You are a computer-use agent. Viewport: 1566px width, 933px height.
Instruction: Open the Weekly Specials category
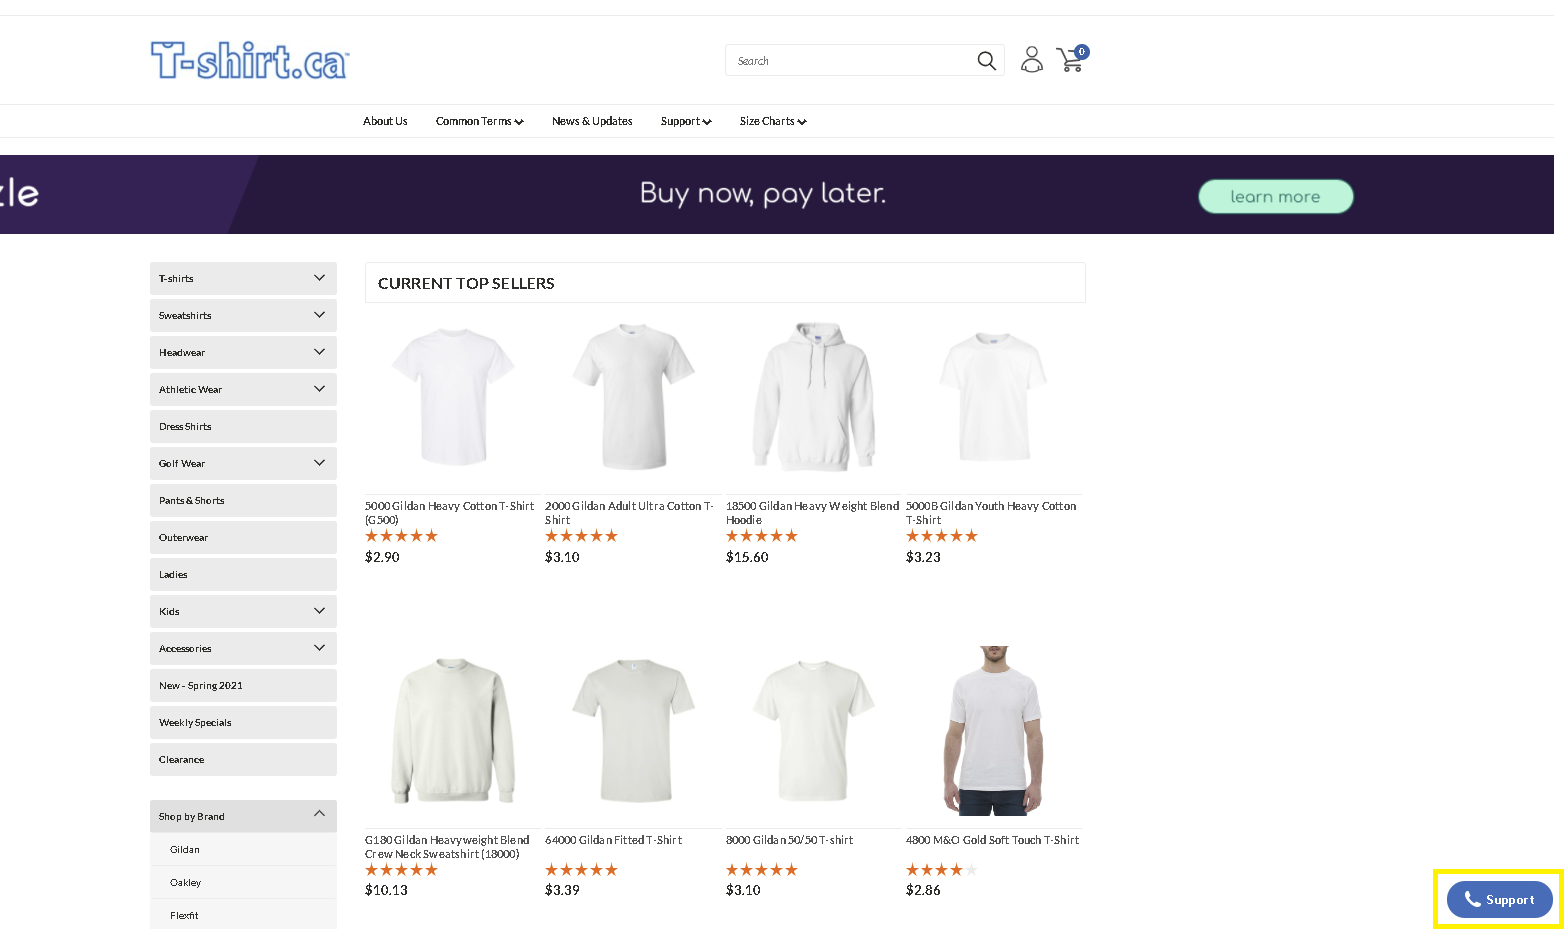tap(243, 722)
